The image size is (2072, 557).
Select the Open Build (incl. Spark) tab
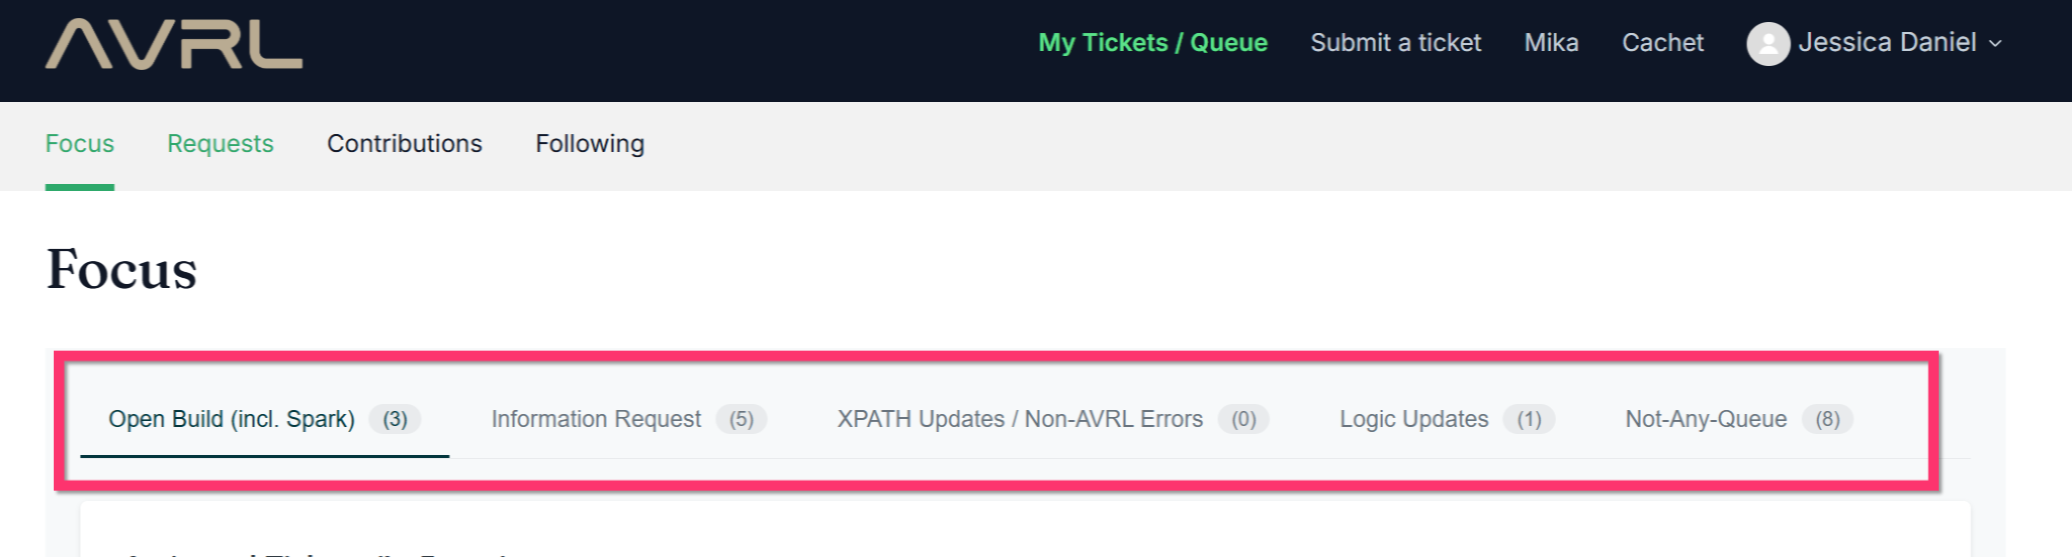pos(264,419)
